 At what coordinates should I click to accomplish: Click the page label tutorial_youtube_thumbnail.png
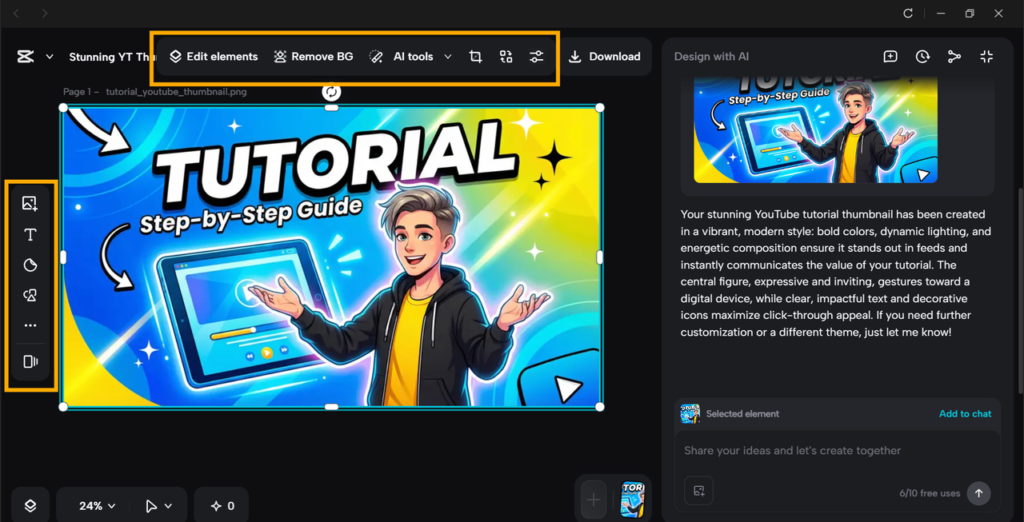(x=176, y=92)
